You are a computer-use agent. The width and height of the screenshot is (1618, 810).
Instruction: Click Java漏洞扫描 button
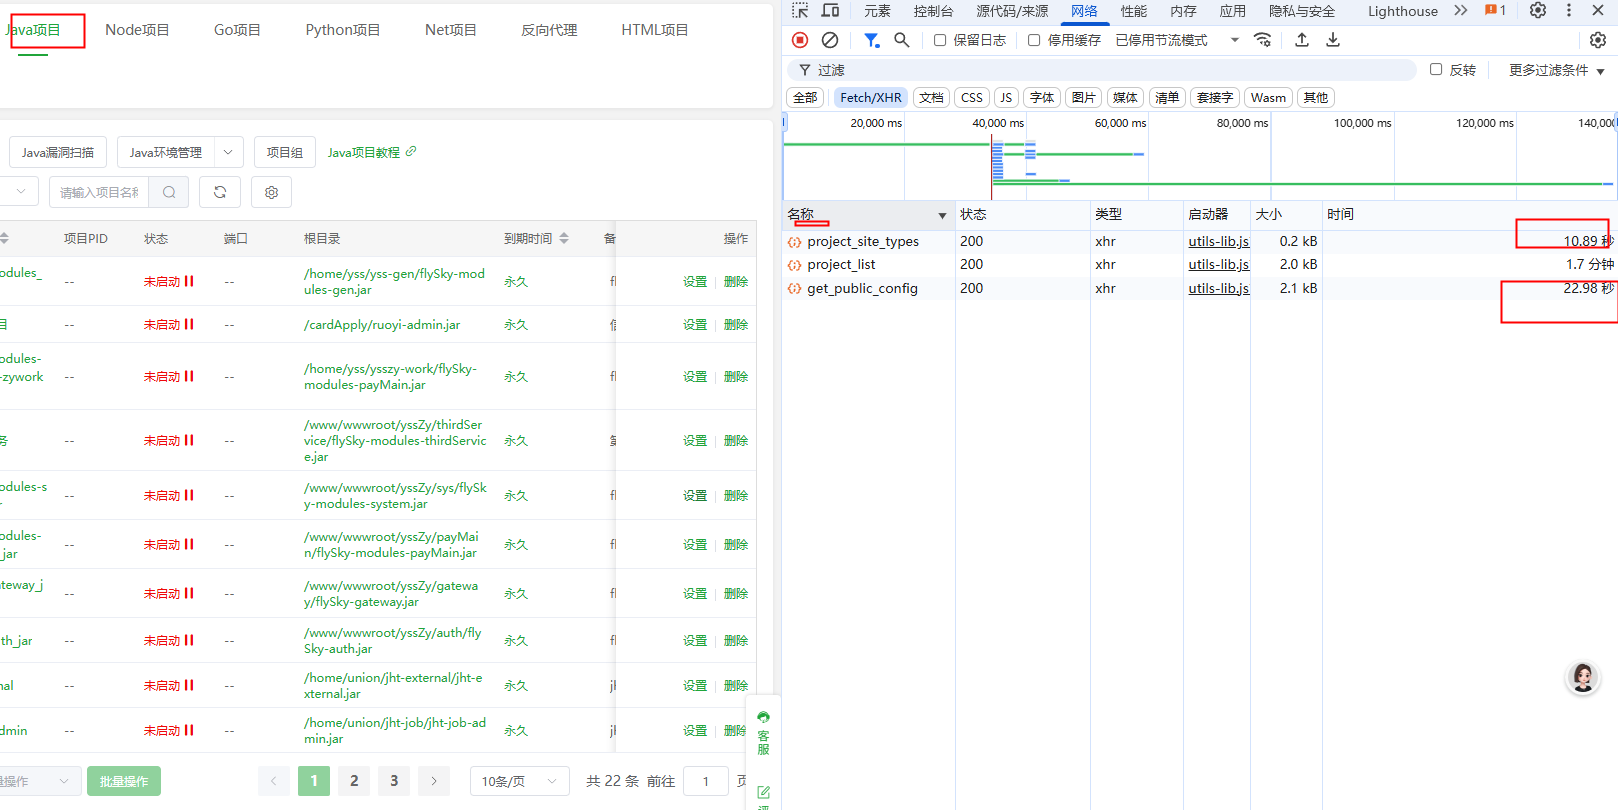click(58, 152)
